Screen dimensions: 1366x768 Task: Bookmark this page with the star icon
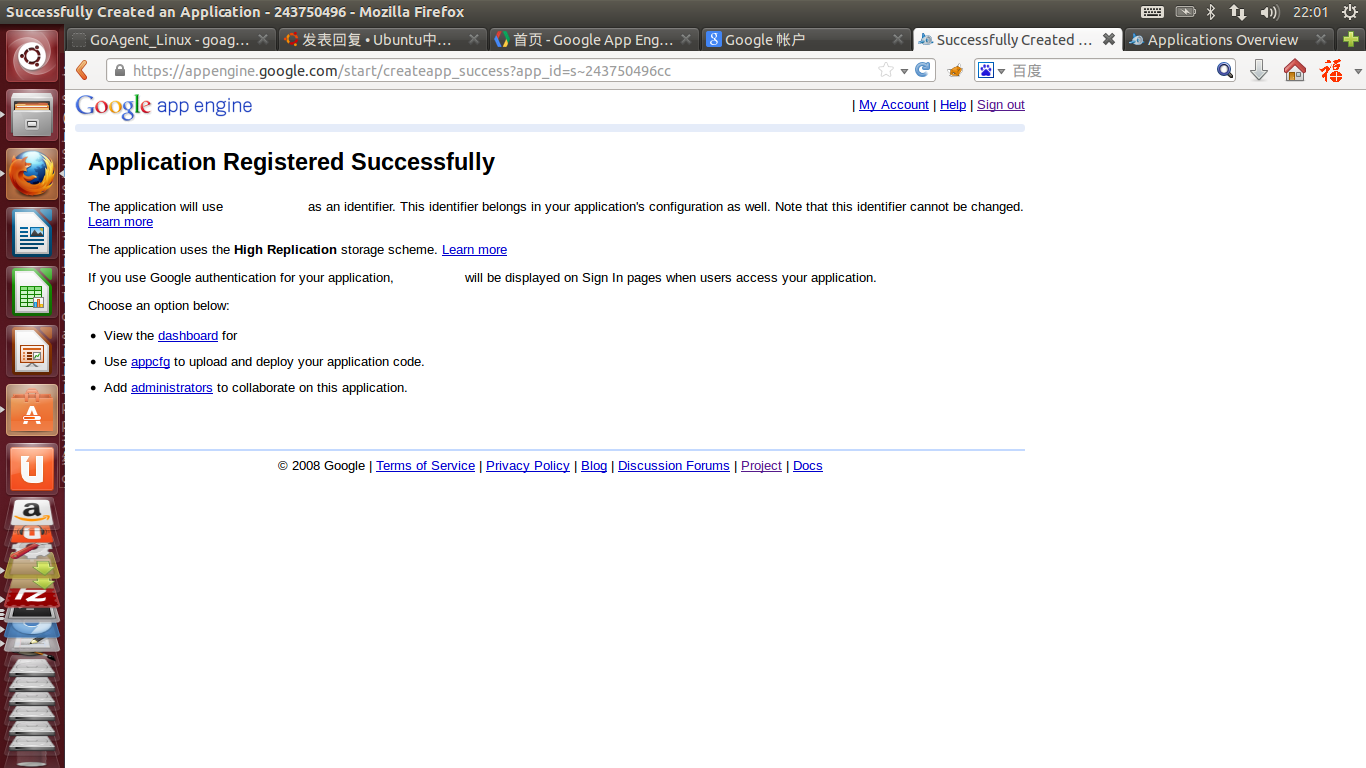(x=885, y=70)
